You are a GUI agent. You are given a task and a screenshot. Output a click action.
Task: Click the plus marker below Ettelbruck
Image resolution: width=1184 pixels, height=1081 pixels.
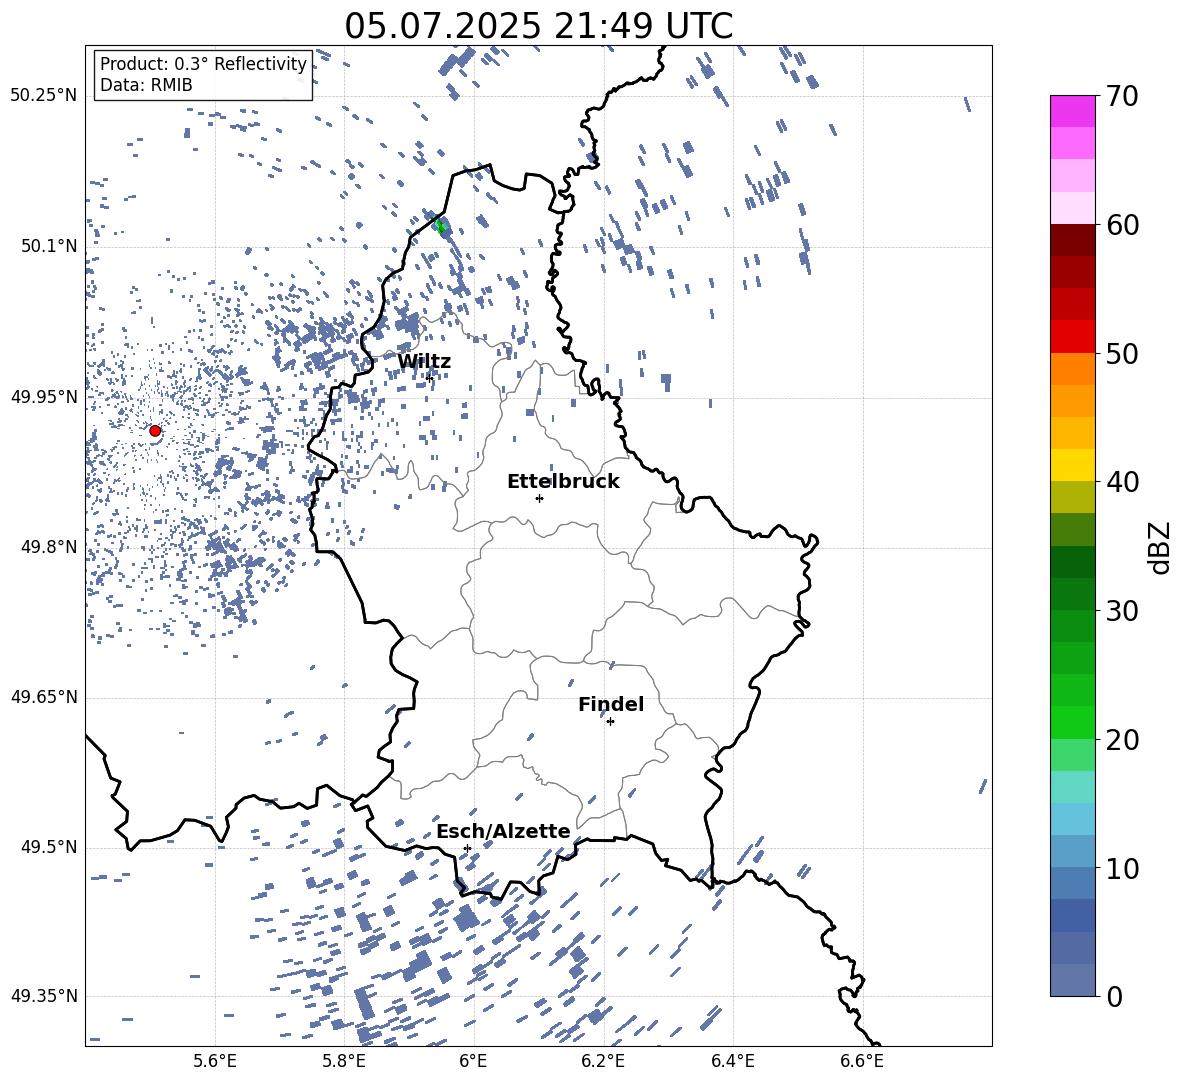(x=539, y=498)
